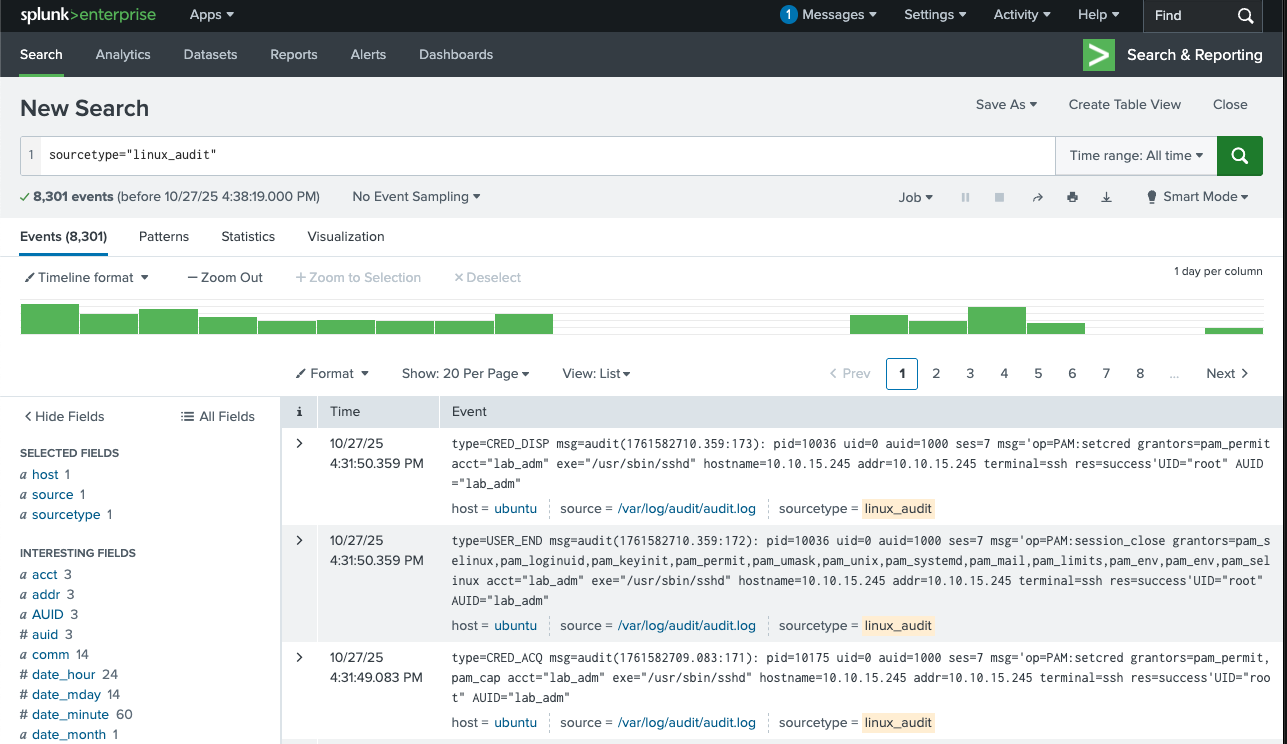
Task: Open the Time range: All time dropdown
Action: click(1136, 156)
